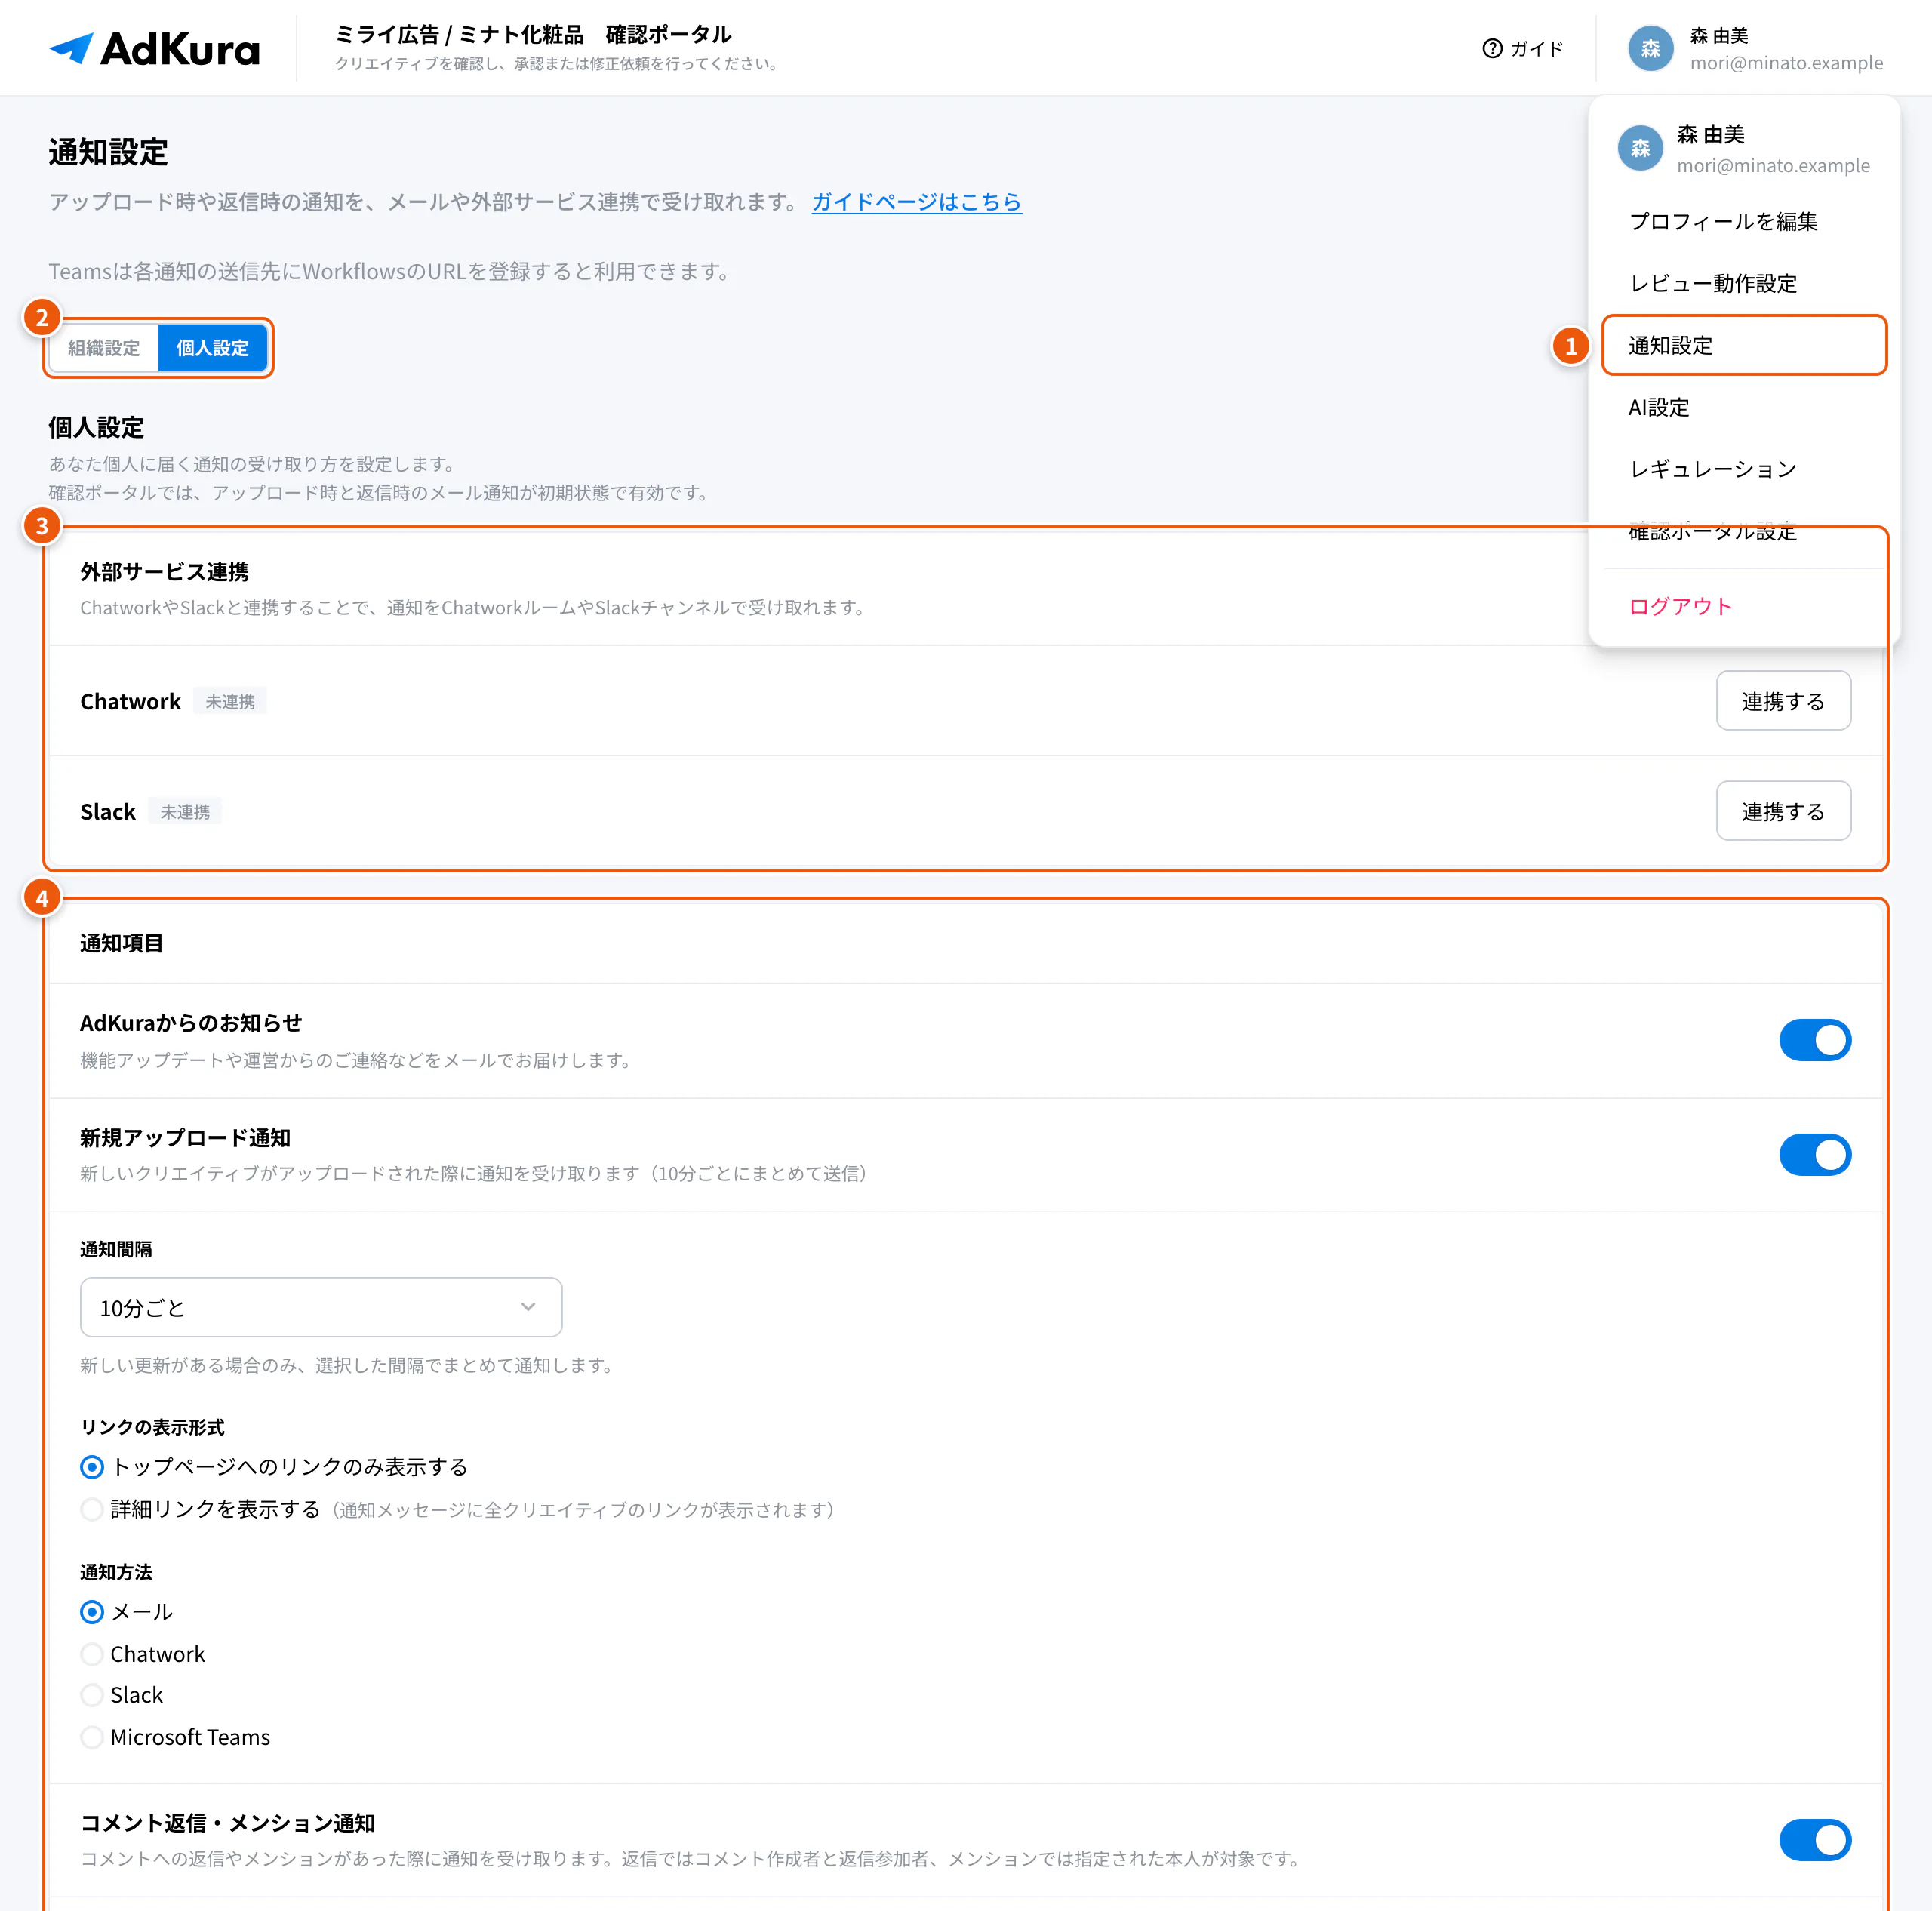
Task: Click 連携する button for Slack
Action: (x=1783, y=811)
